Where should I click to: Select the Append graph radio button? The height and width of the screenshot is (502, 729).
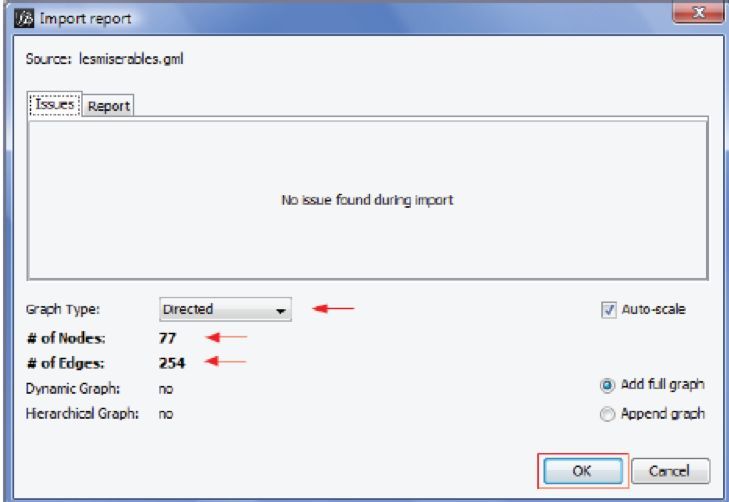click(x=607, y=414)
